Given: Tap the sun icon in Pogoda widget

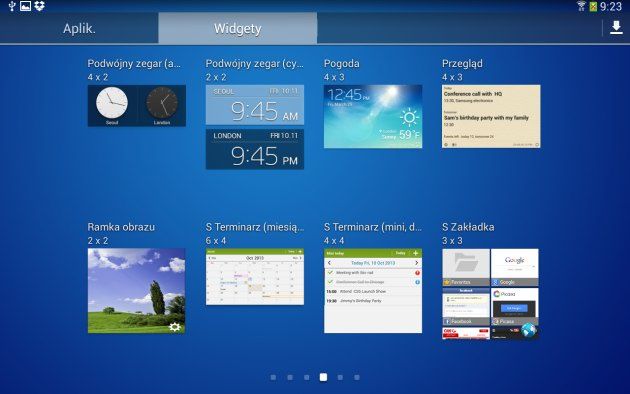Looking at the screenshot, I should pos(409,118).
